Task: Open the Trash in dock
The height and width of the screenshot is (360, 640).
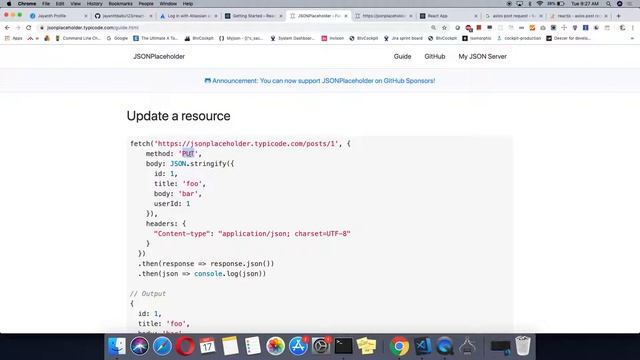Action: click(523, 346)
